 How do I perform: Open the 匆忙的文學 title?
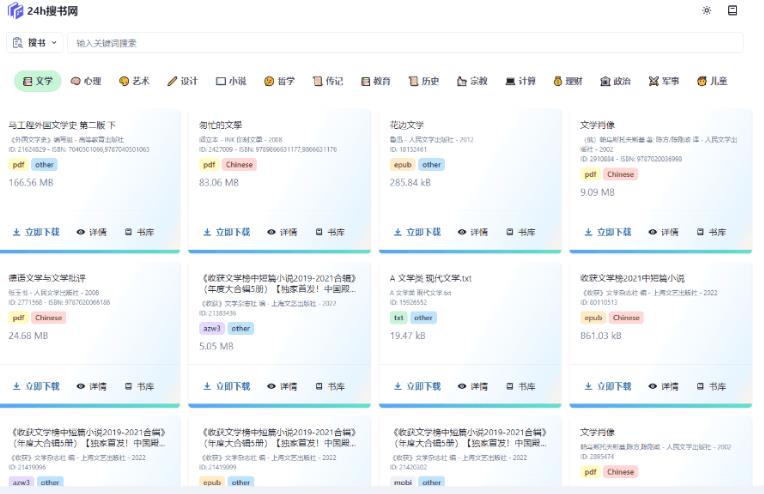220,125
